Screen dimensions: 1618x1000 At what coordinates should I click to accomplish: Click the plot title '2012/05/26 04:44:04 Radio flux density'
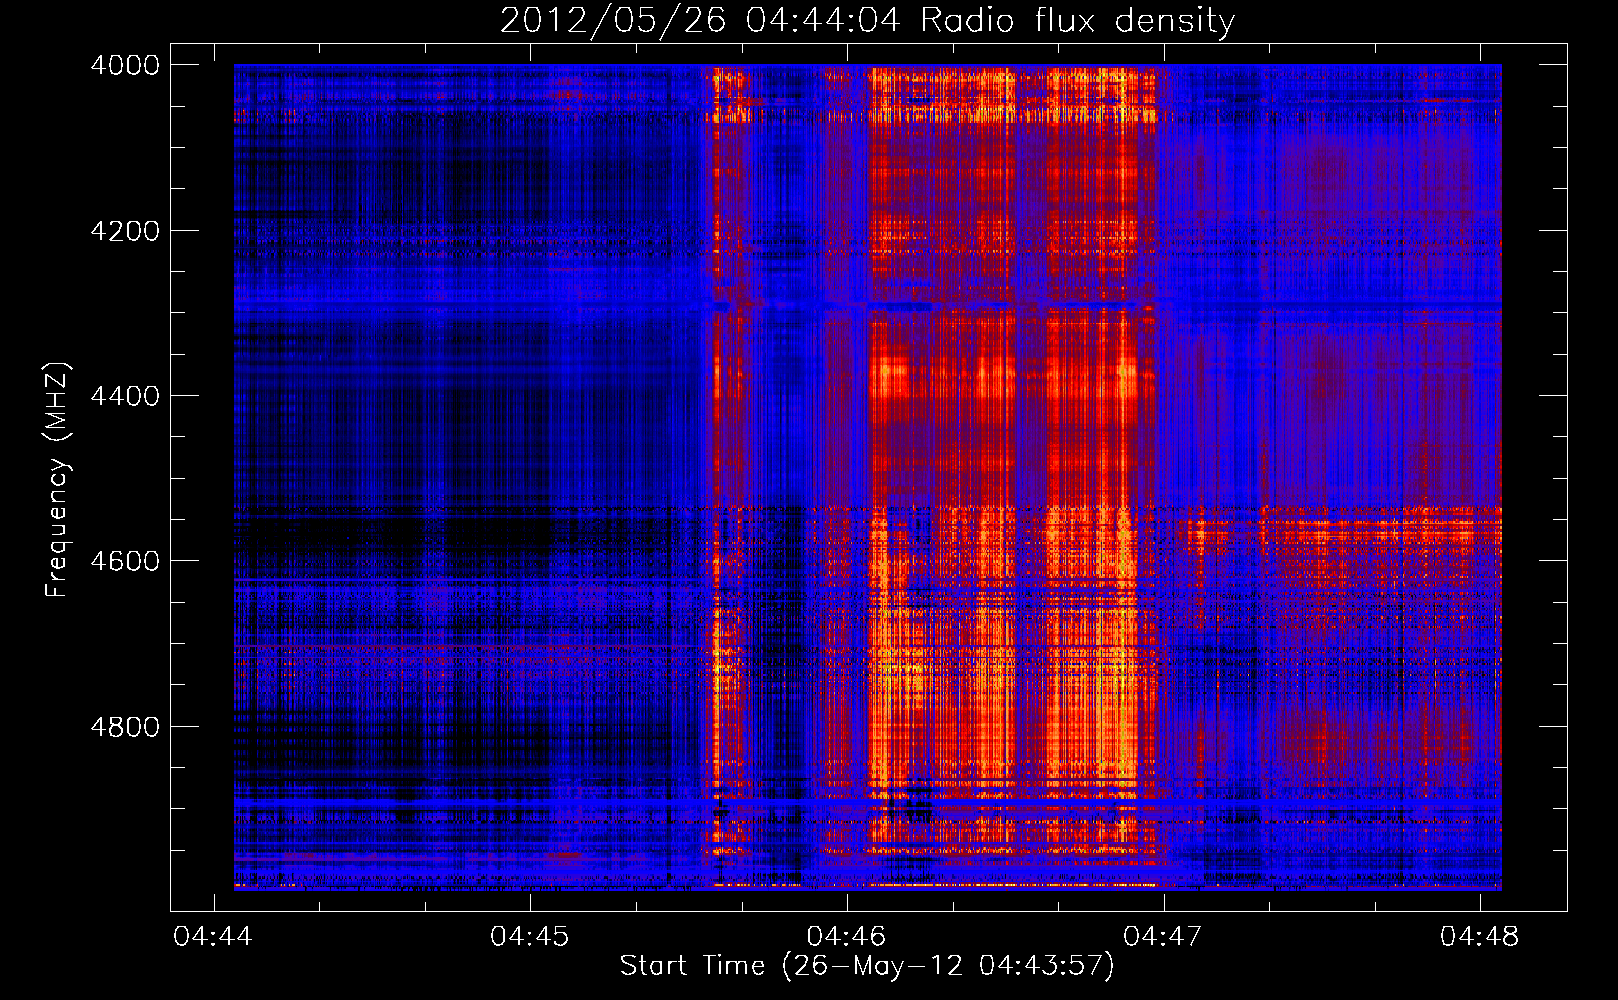867,21
